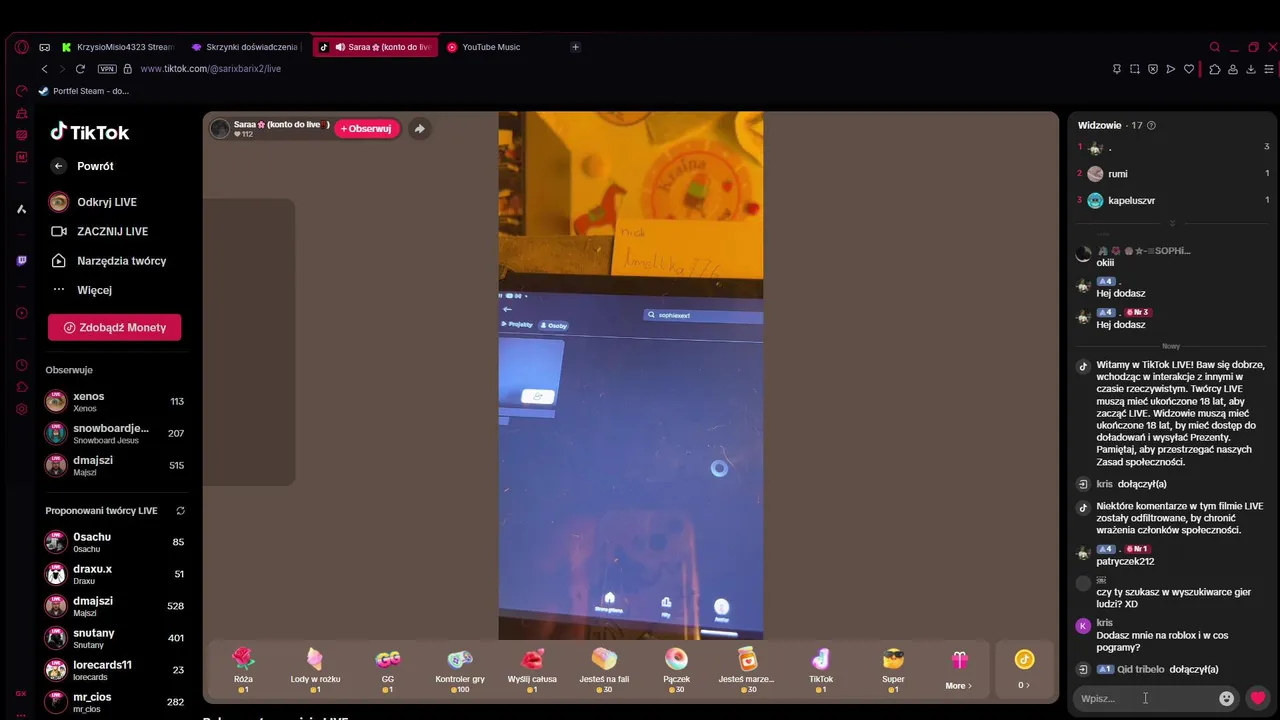
Task: Switch to YouTube Music tab
Action: (490, 47)
